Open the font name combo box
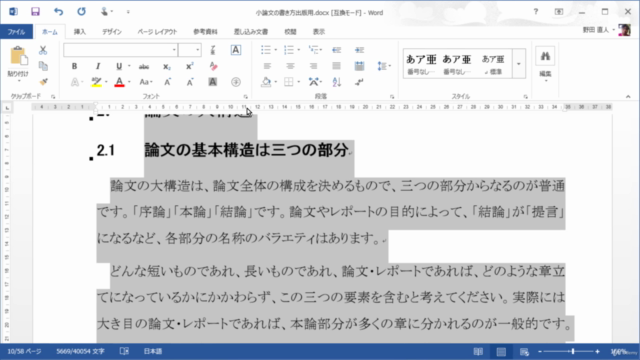The image size is (640, 360). point(120,50)
